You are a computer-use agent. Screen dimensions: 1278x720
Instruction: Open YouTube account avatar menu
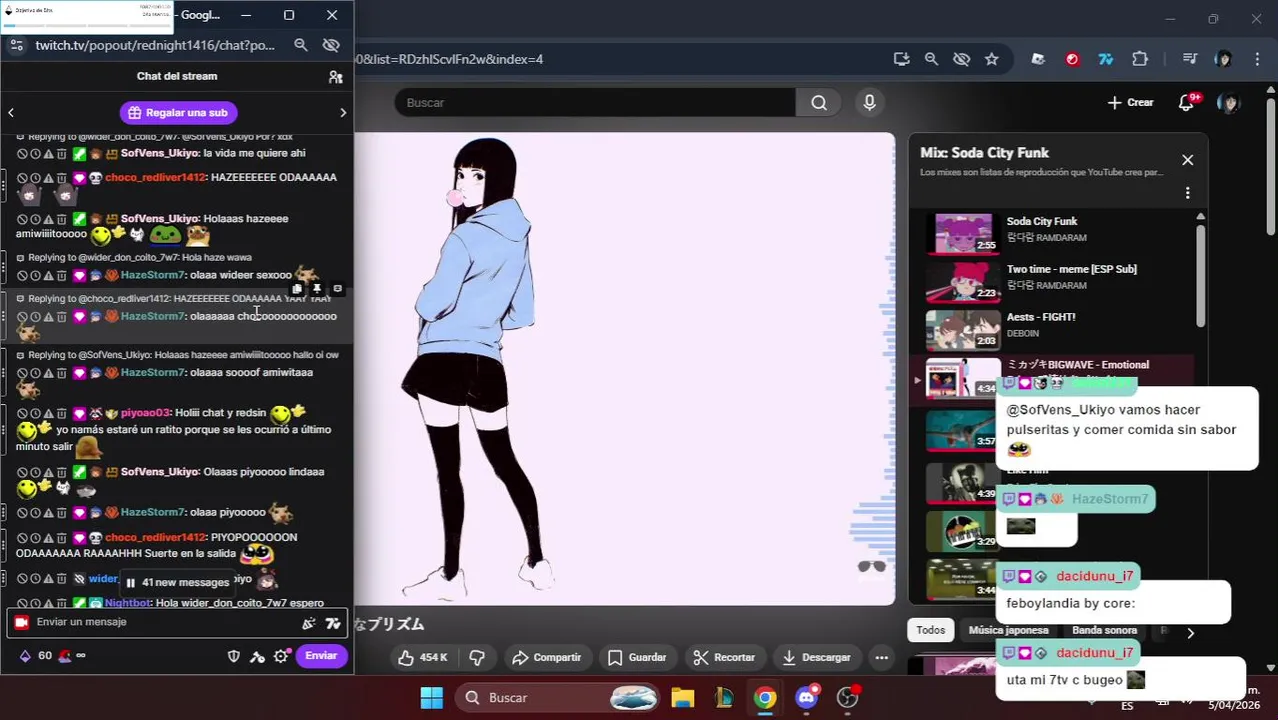click(1228, 103)
